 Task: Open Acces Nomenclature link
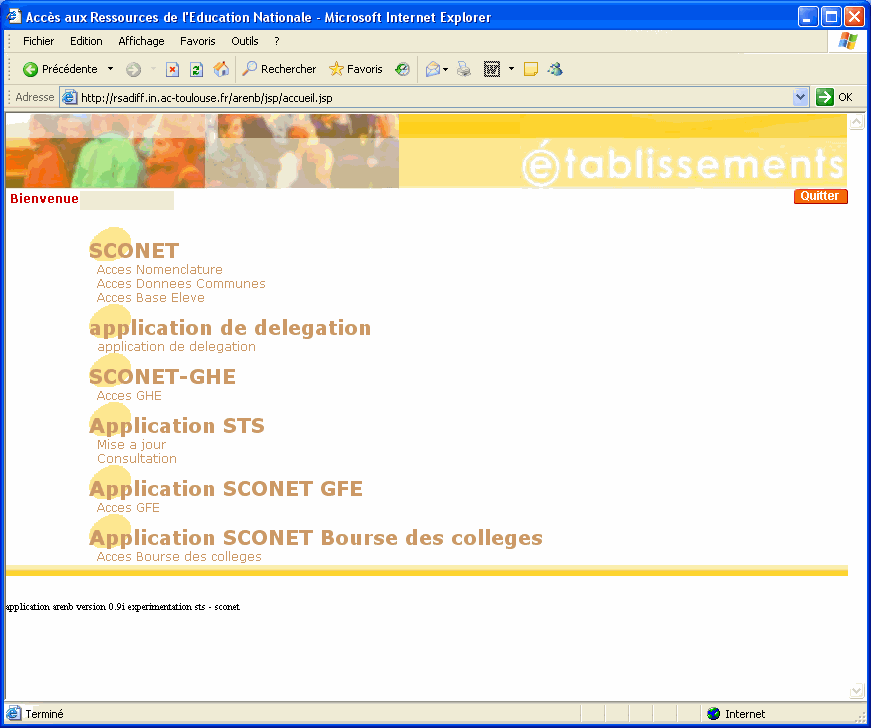click(x=159, y=269)
